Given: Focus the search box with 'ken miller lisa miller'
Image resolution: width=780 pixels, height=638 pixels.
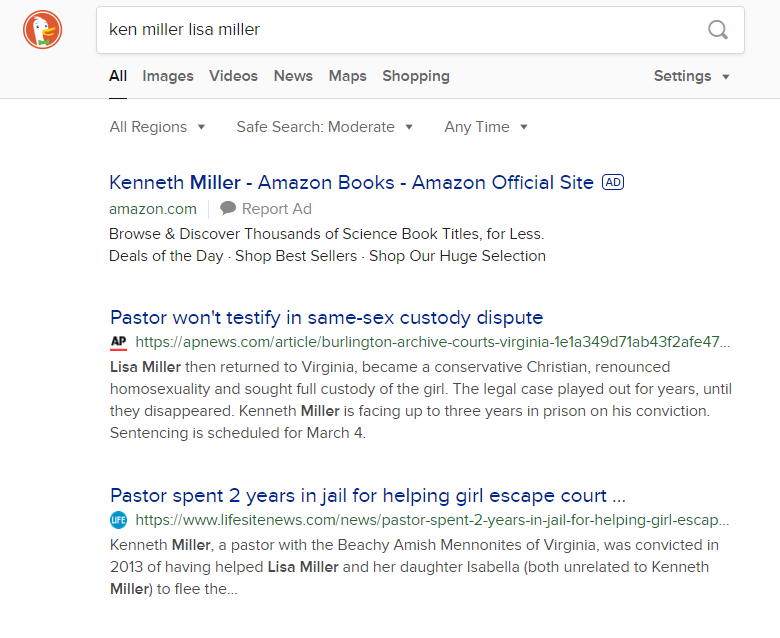Looking at the screenshot, I should pos(420,30).
